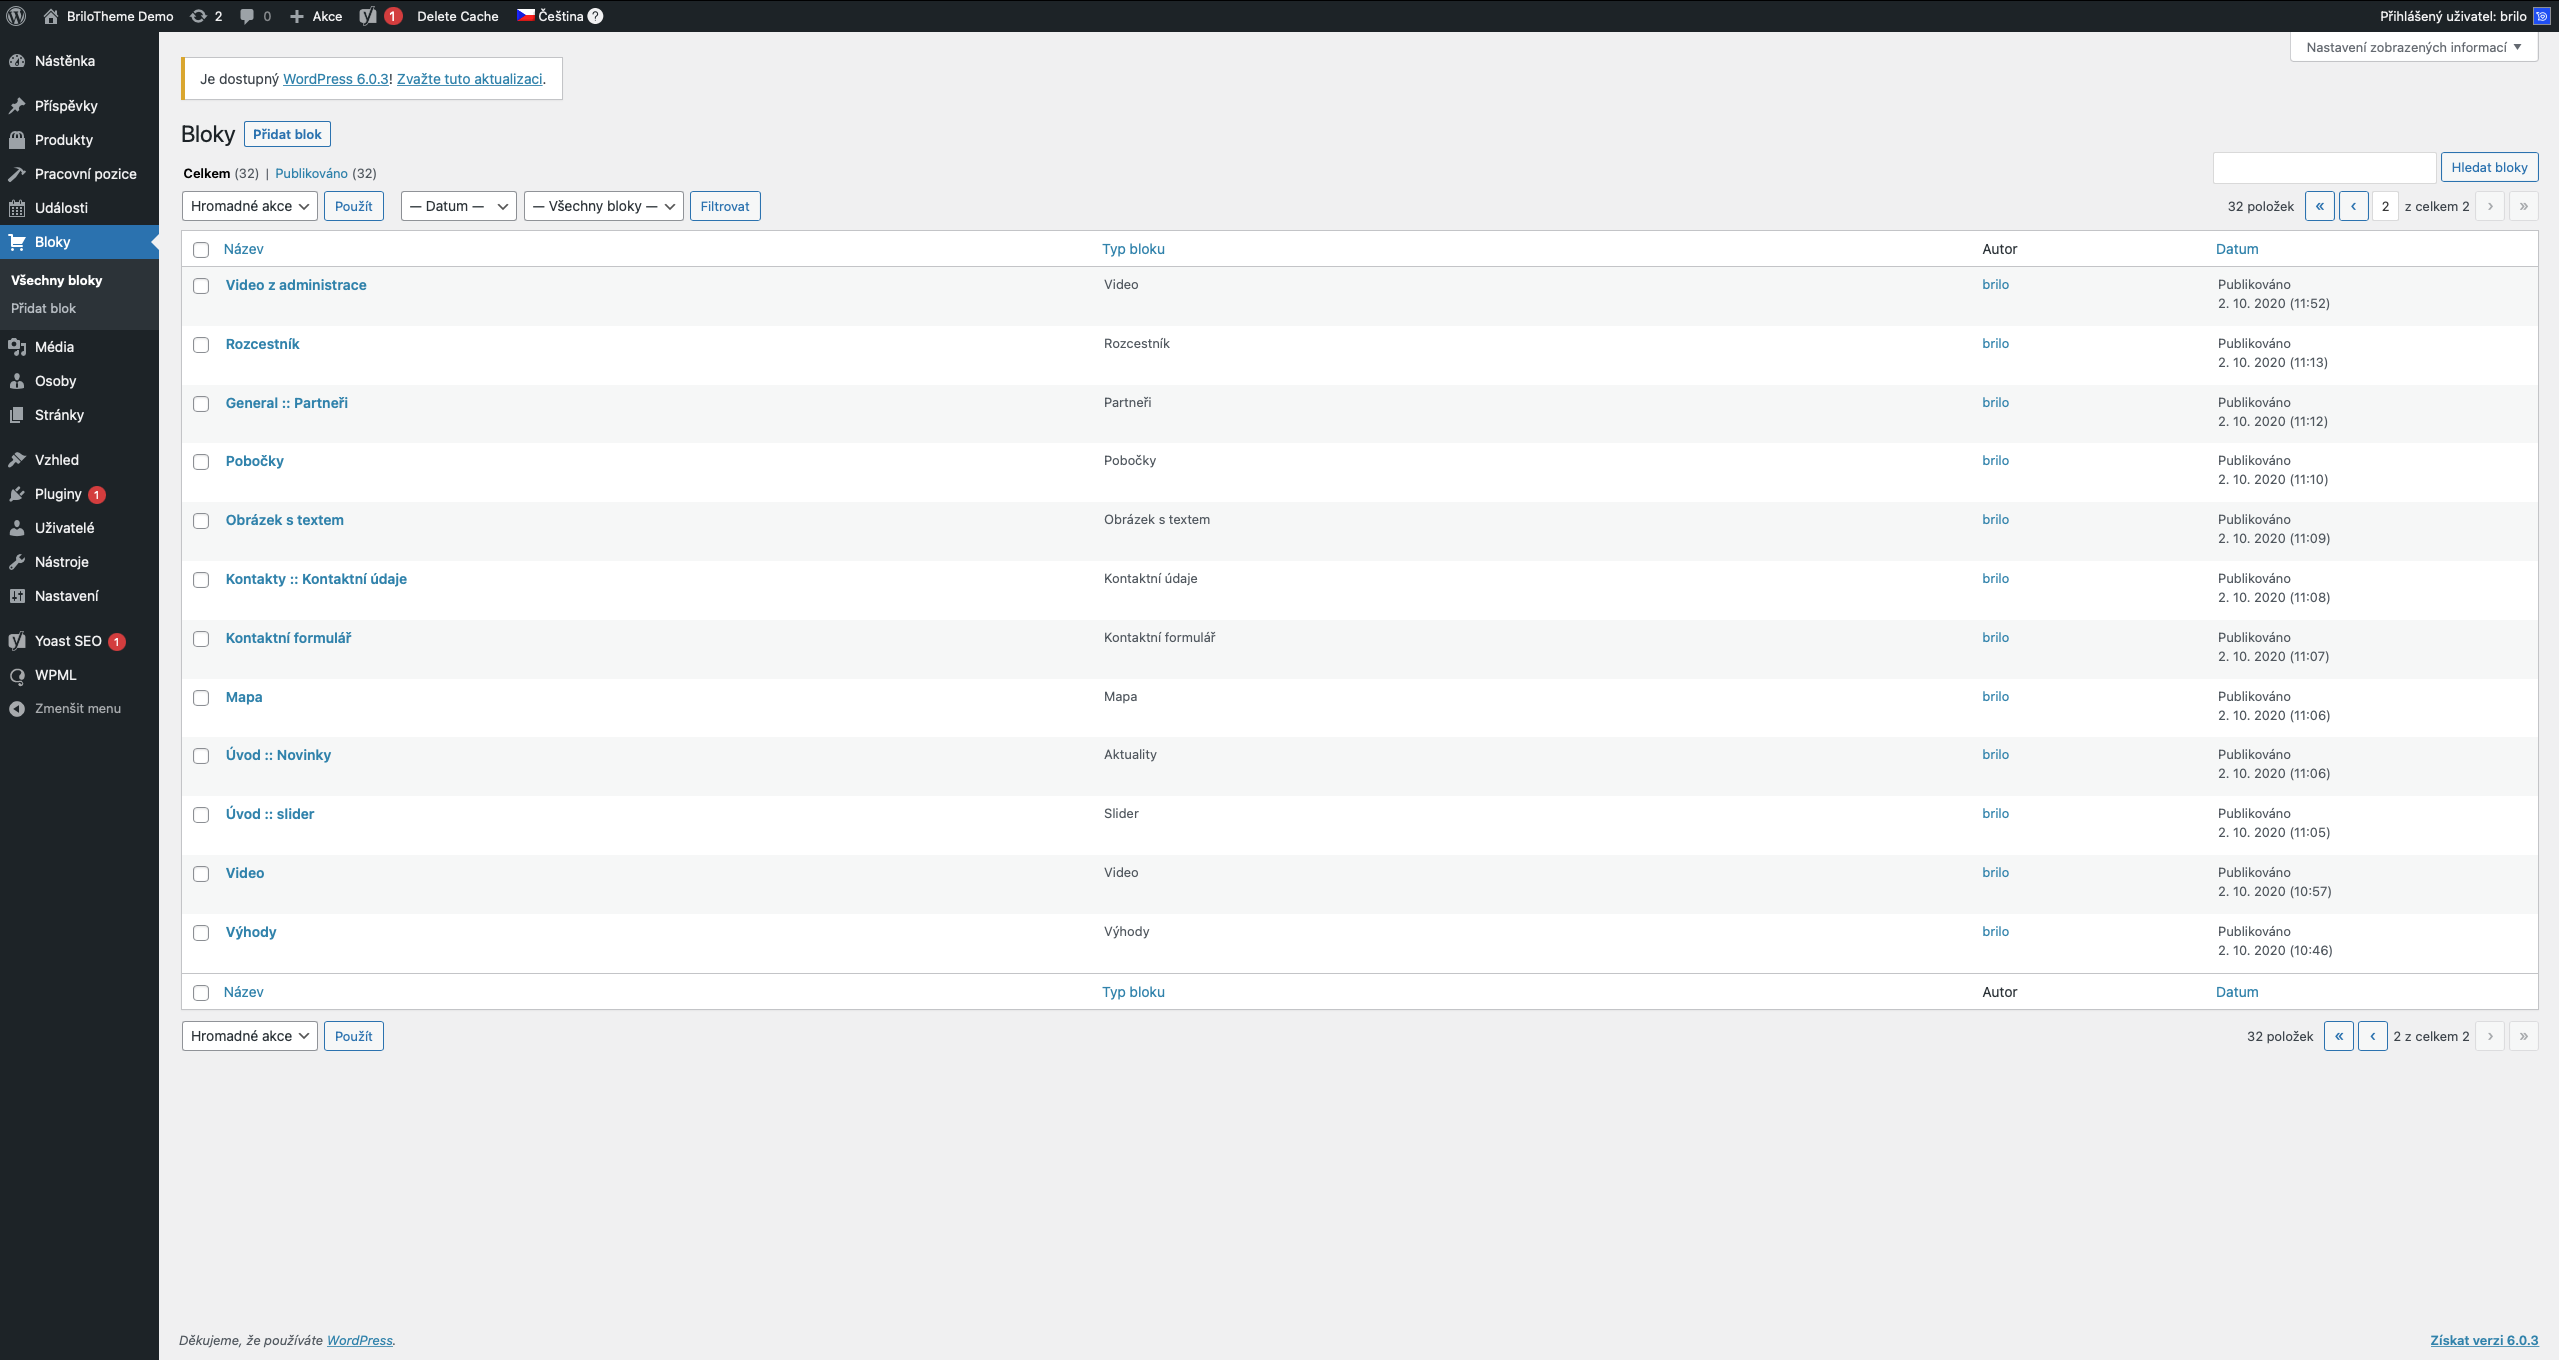Open the updates icon in admin bar
The height and width of the screenshot is (1360, 2559).
(x=199, y=16)
